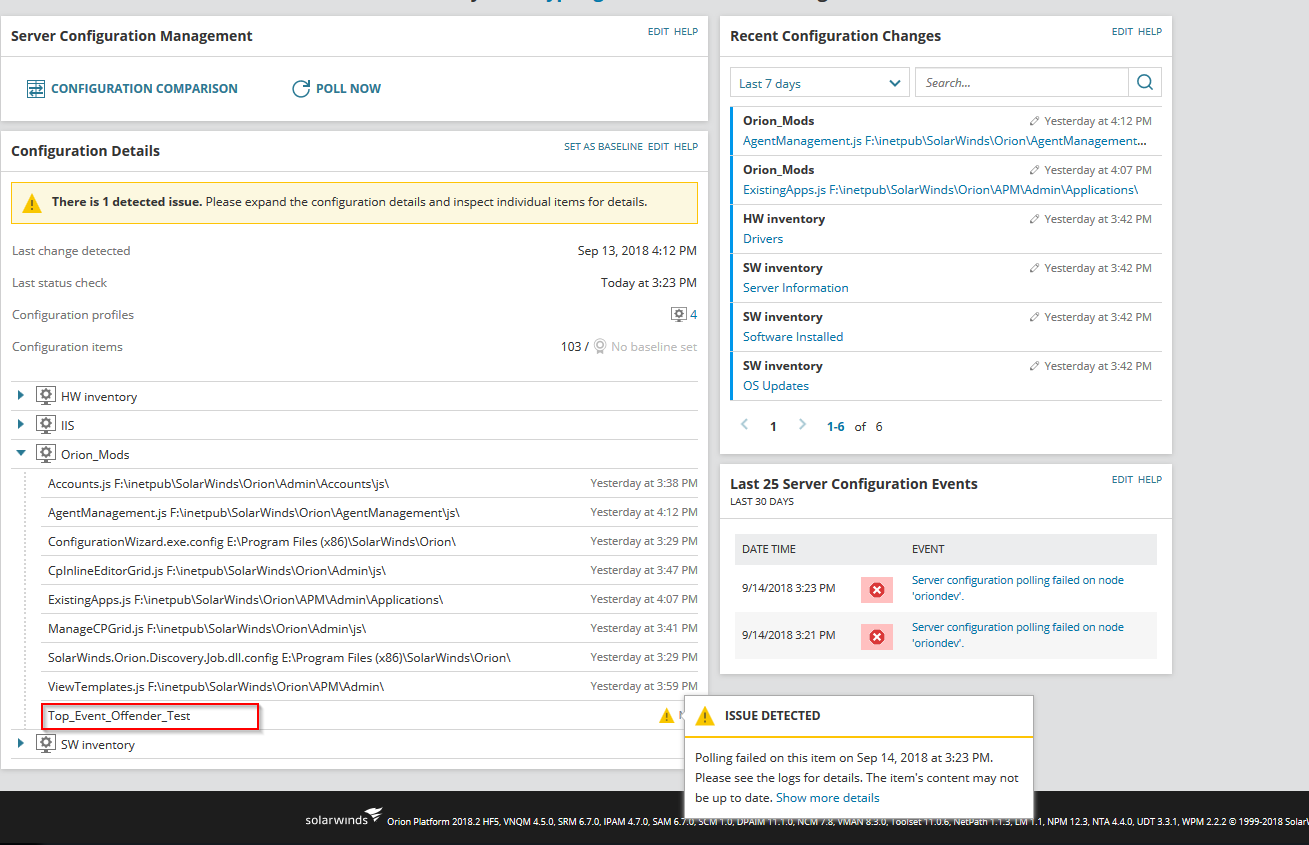Open AgentManagement.js change link
Screen dimensions: 1309x845
(x=944, y=141)
